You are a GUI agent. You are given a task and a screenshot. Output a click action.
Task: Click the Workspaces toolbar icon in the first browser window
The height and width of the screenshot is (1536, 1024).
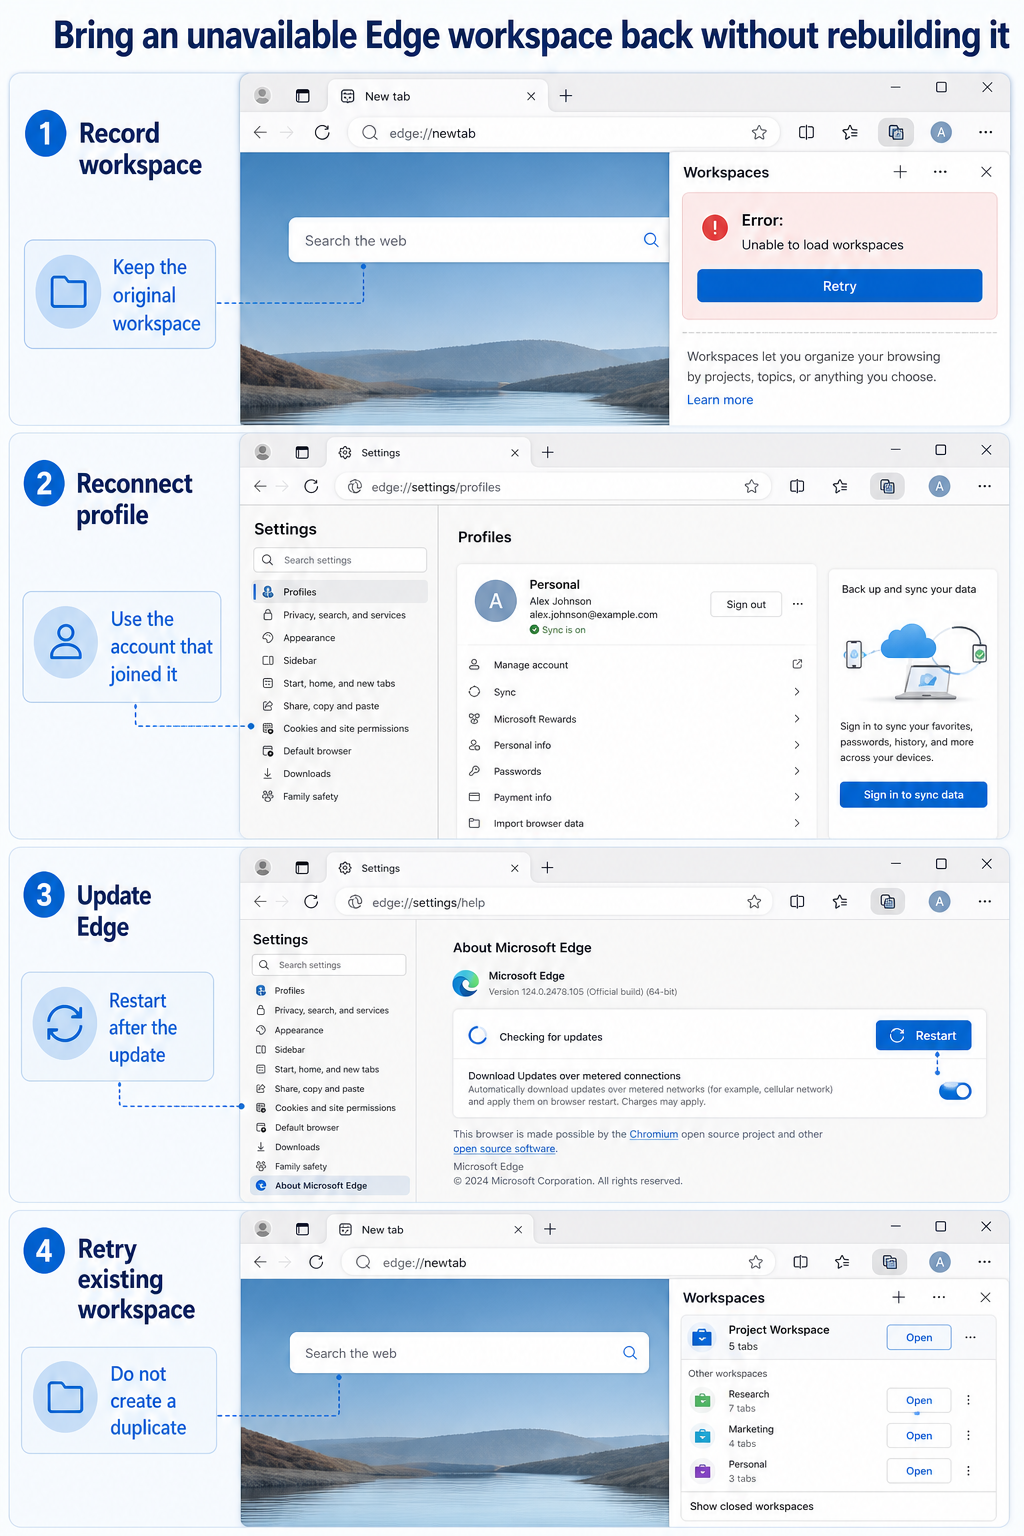[896, 132]
